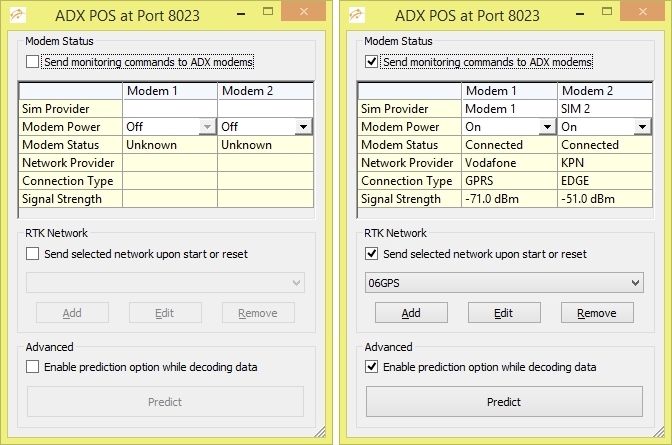The image size is (672, 445).
Task: Tick the unchecked 'Enable prediction option while decoding data' checkbox
Action: 33,367
